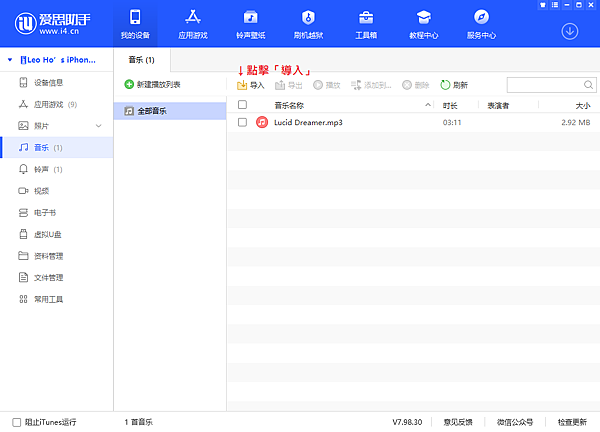The width and height of the screenshot is (600, 432).
Task: Open the 教程中心 tutorial center
Action: [424, 25]
